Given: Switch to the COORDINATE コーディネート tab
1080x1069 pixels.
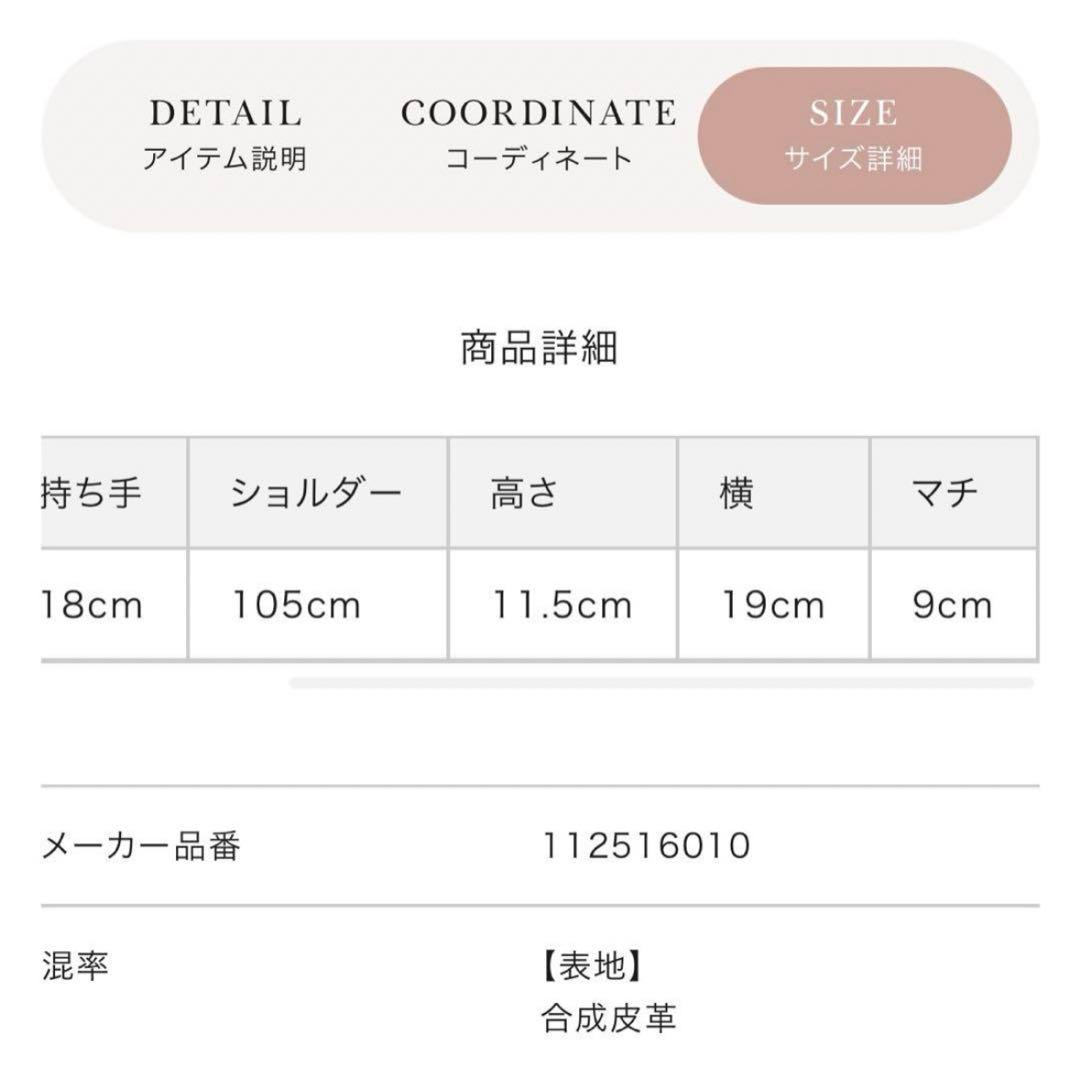Looking at the screenshot, I should click(539, 135).
